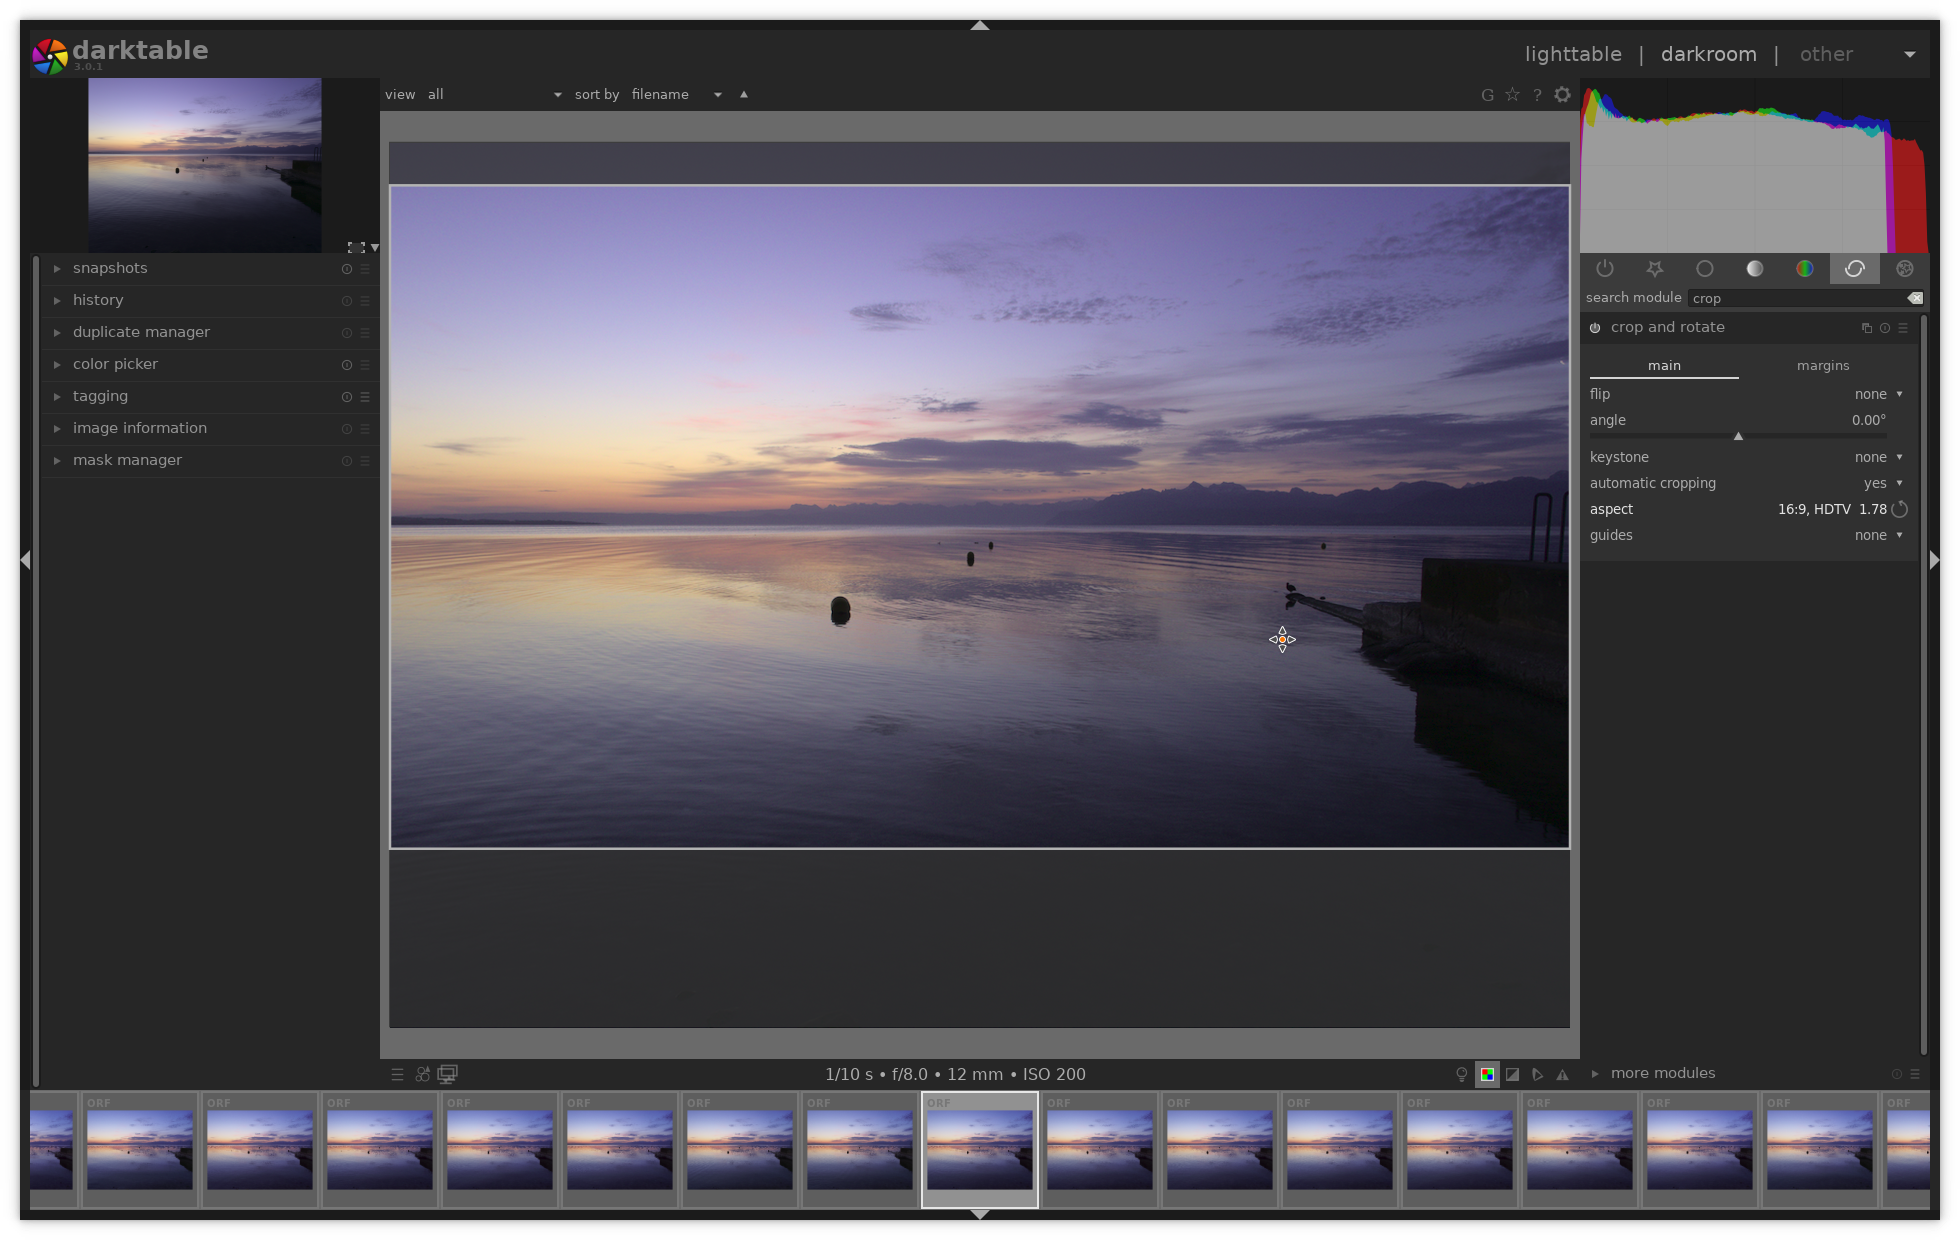
Task: Toggle gamut check warning triangle
Action: [1562, 1074]
